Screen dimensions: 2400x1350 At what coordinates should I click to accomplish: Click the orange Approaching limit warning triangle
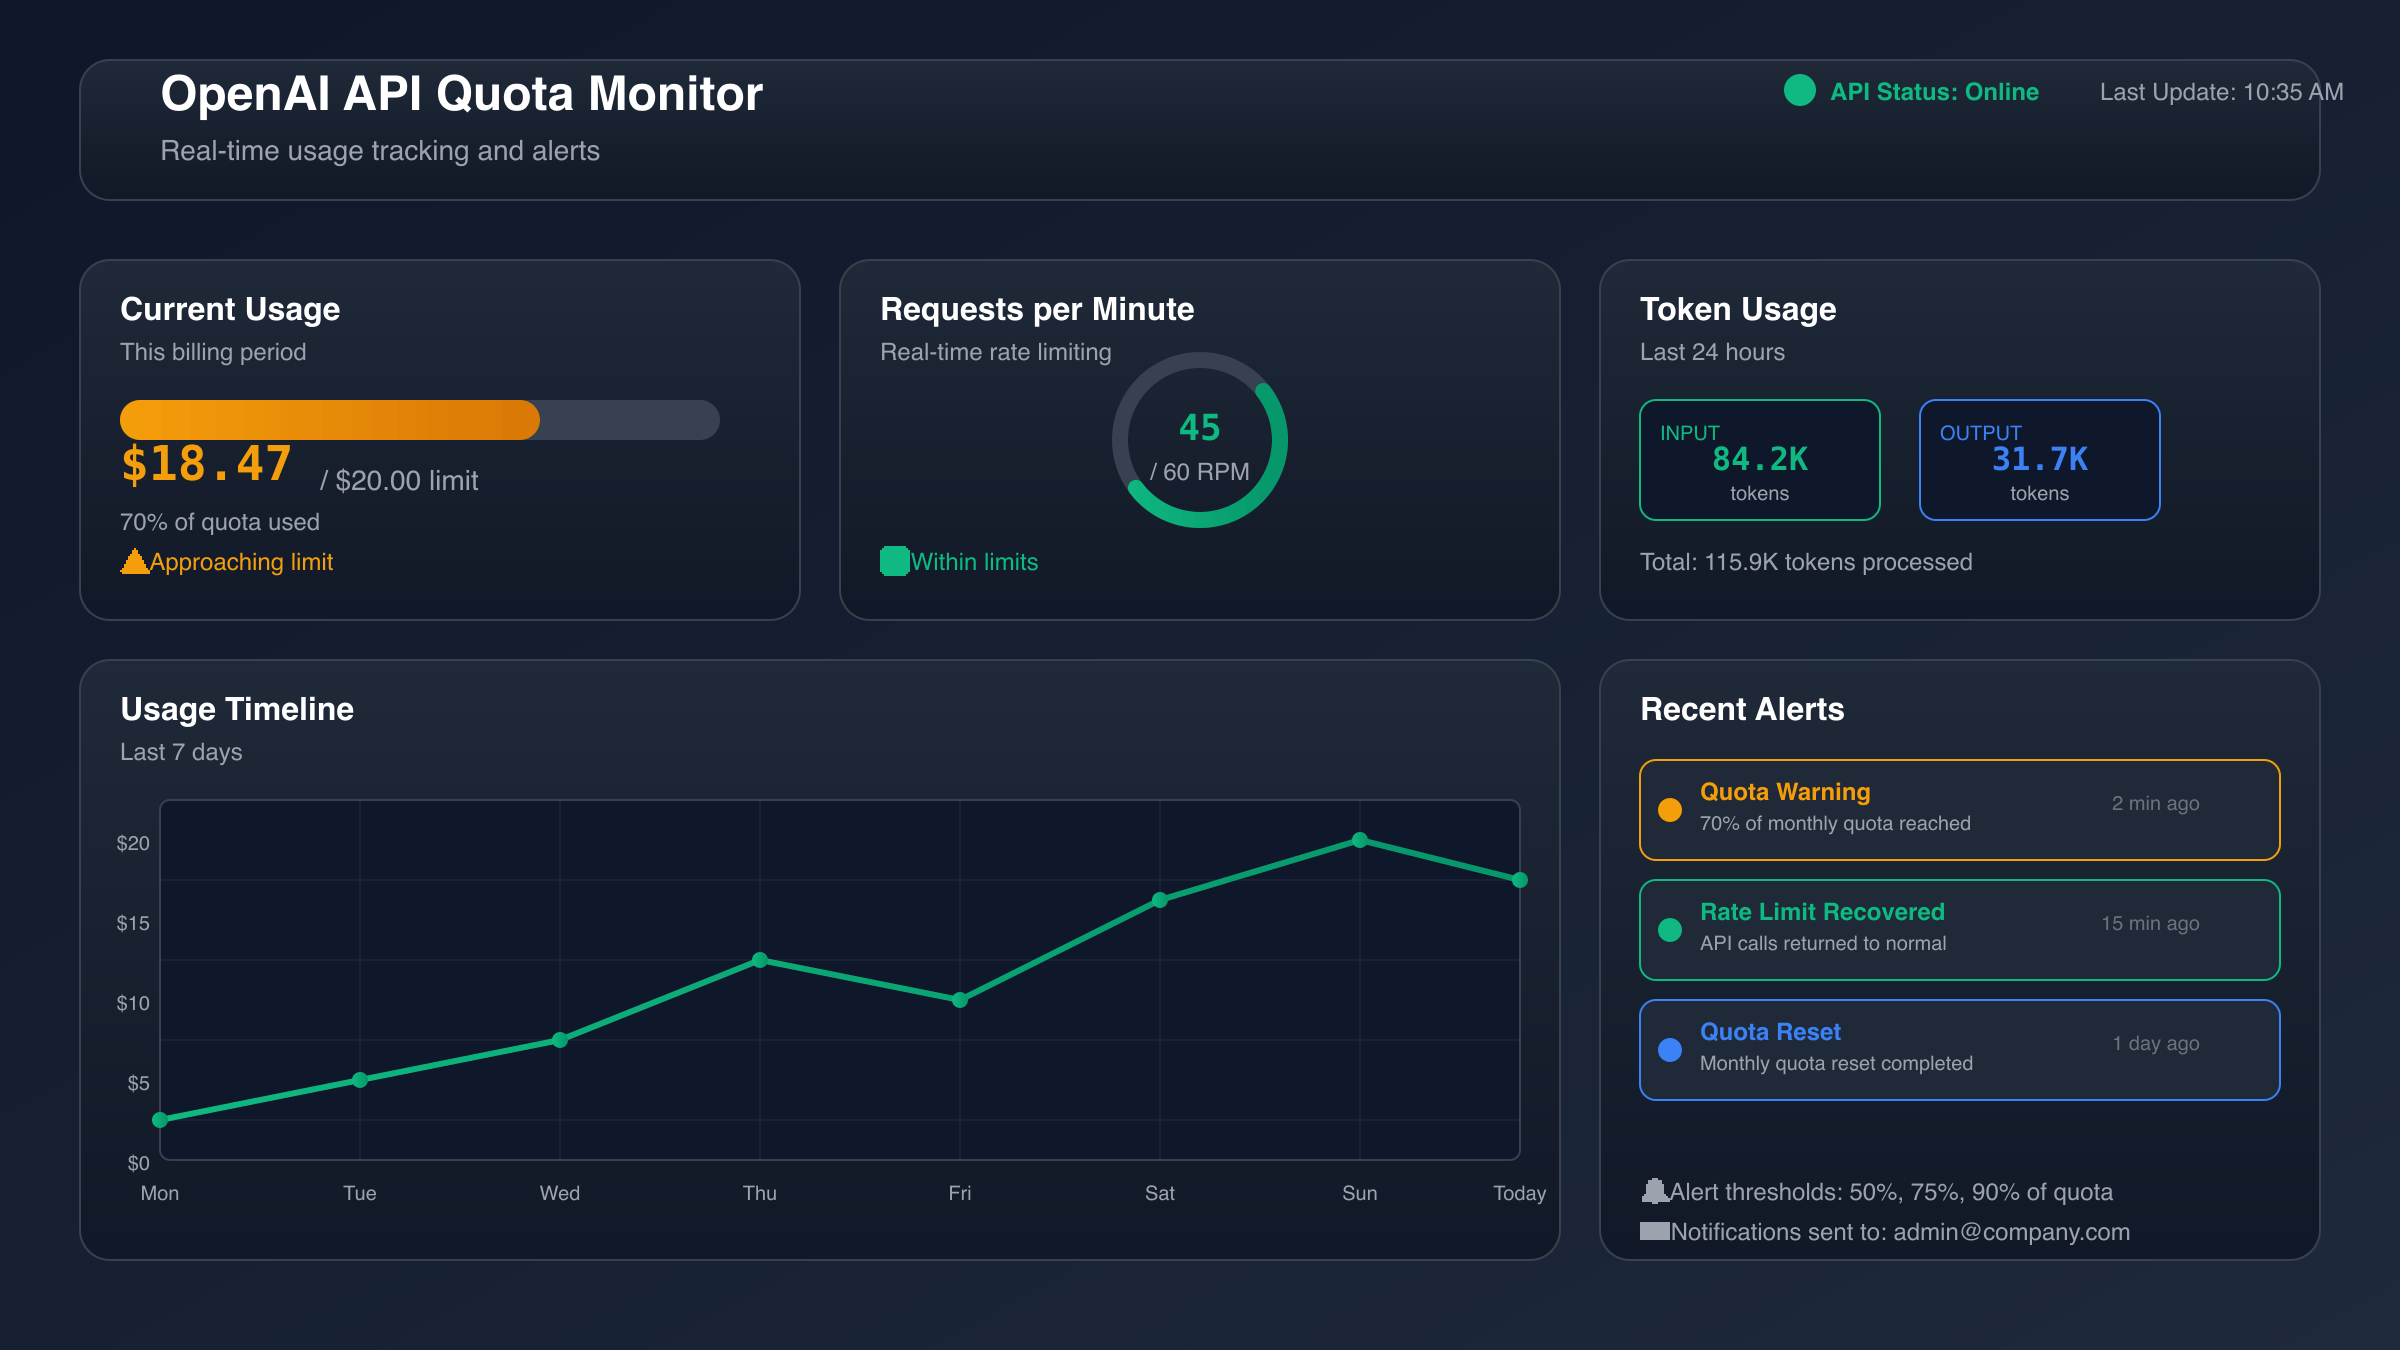click(x=134, y=562)
